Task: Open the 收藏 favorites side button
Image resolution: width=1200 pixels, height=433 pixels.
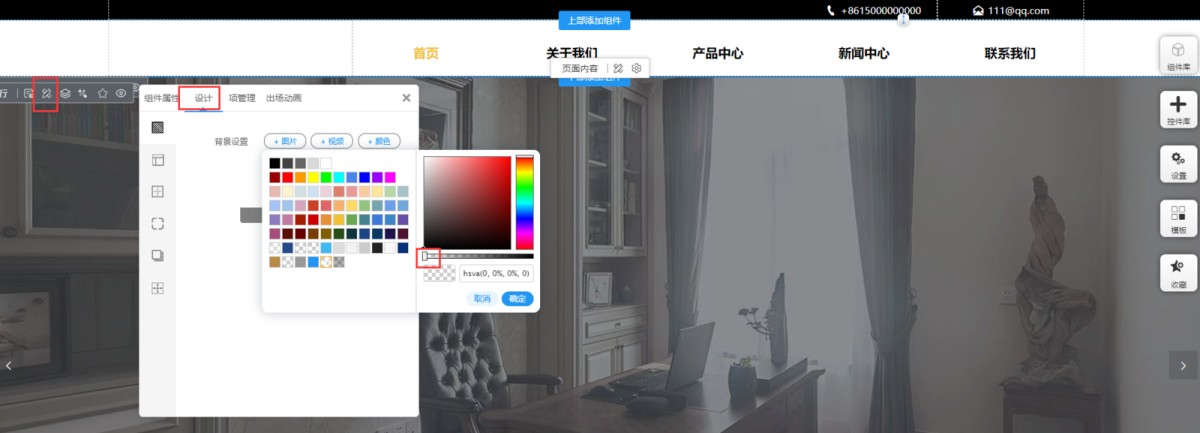Action: coord(1178,273)
